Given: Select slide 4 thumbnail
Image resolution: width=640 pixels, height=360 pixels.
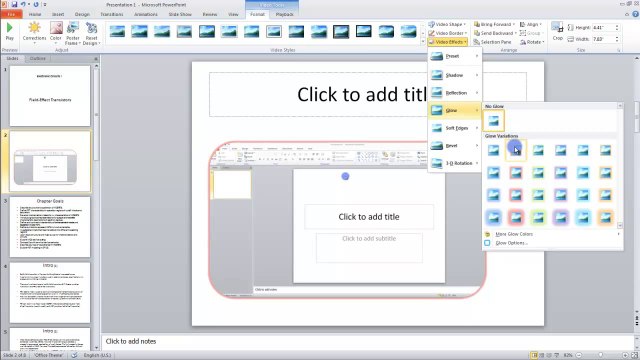Looking at the screenshot, I should click(x=50, y=292).
